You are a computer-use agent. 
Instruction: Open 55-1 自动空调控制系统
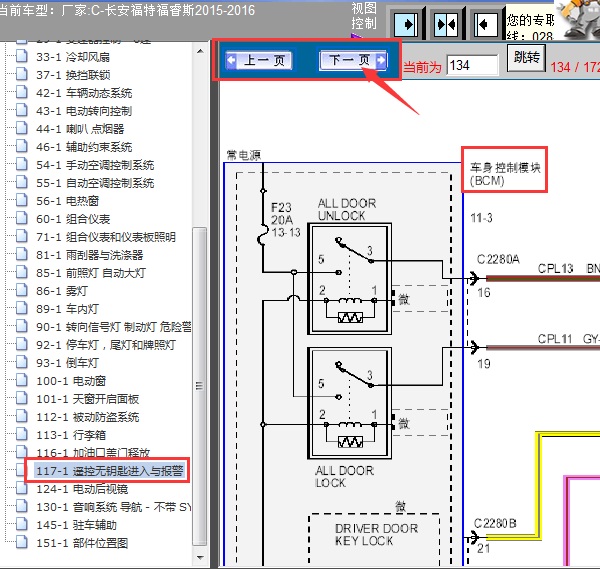pos(95,183)
